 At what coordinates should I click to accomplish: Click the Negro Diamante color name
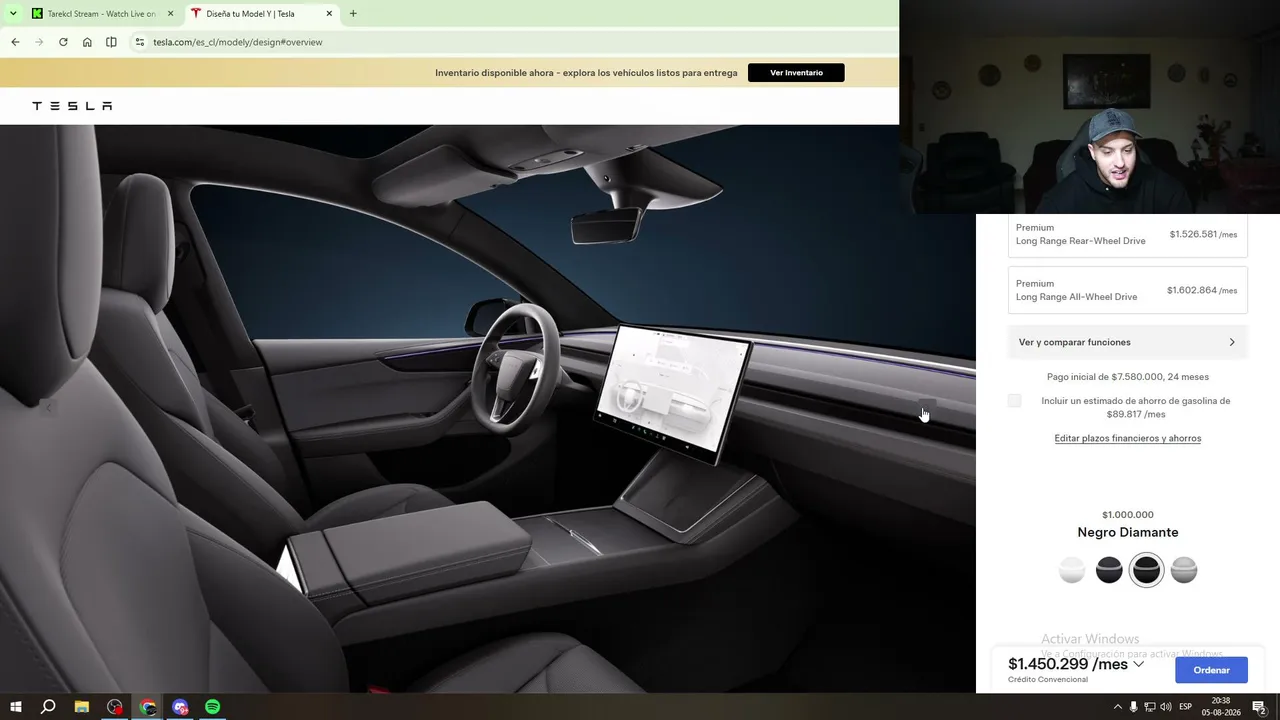pos(1128,532)
